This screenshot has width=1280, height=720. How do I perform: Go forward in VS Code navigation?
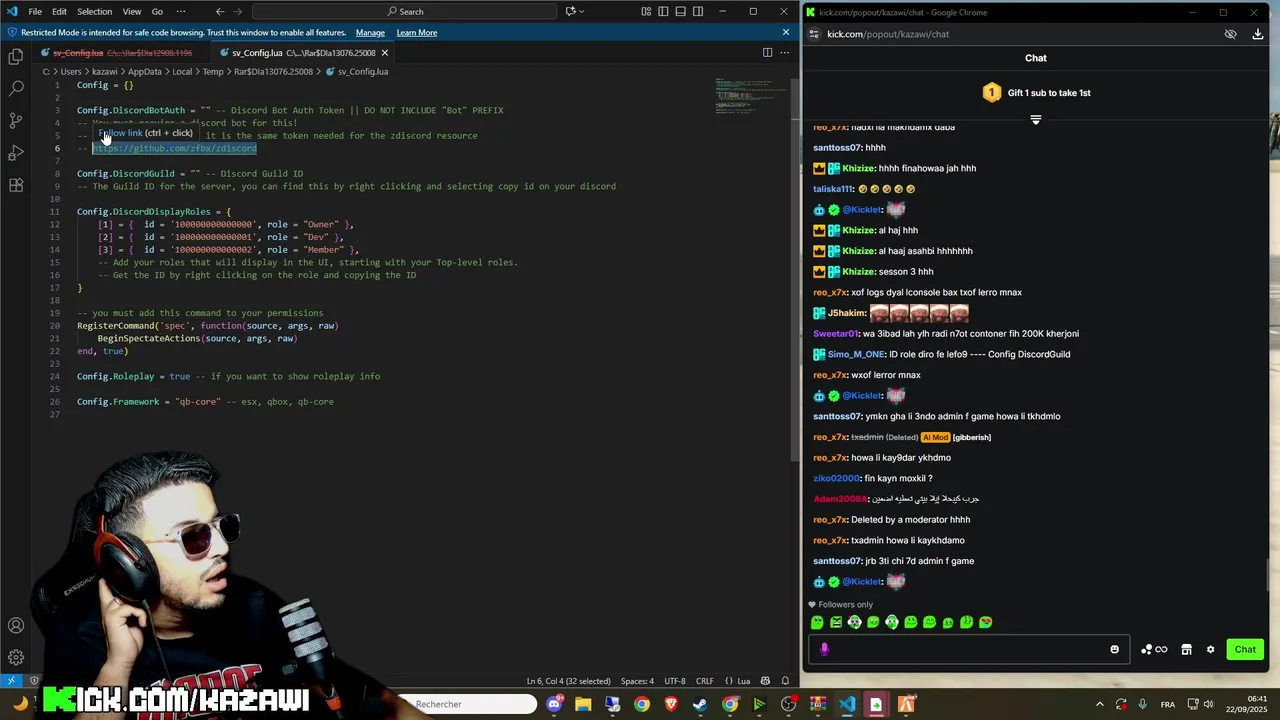[x=240, y=11]
